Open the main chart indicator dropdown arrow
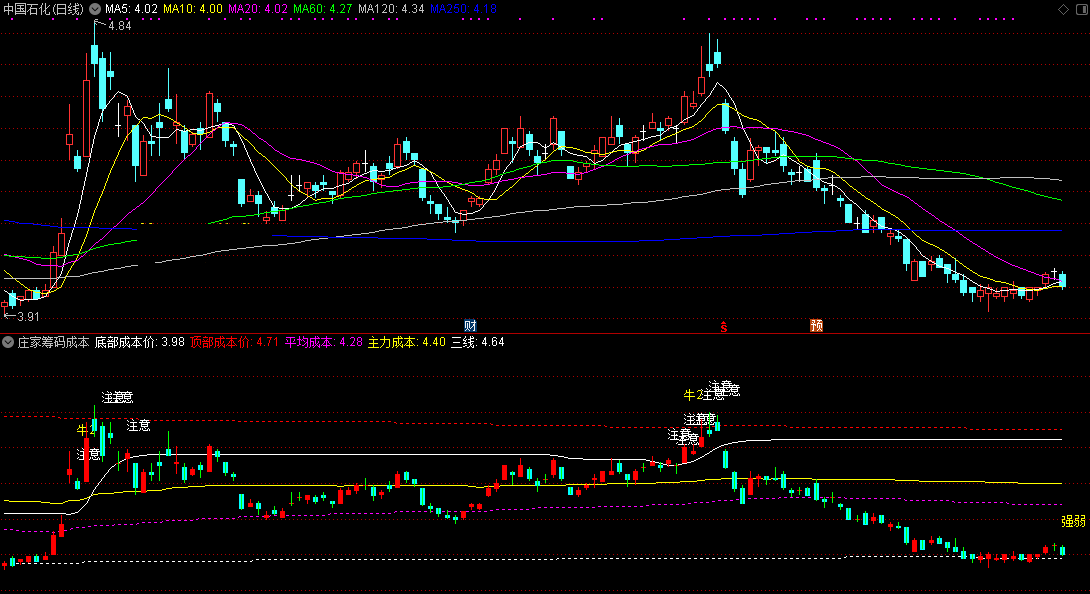The image size is (1090, 594). click(x=95, y=9)
